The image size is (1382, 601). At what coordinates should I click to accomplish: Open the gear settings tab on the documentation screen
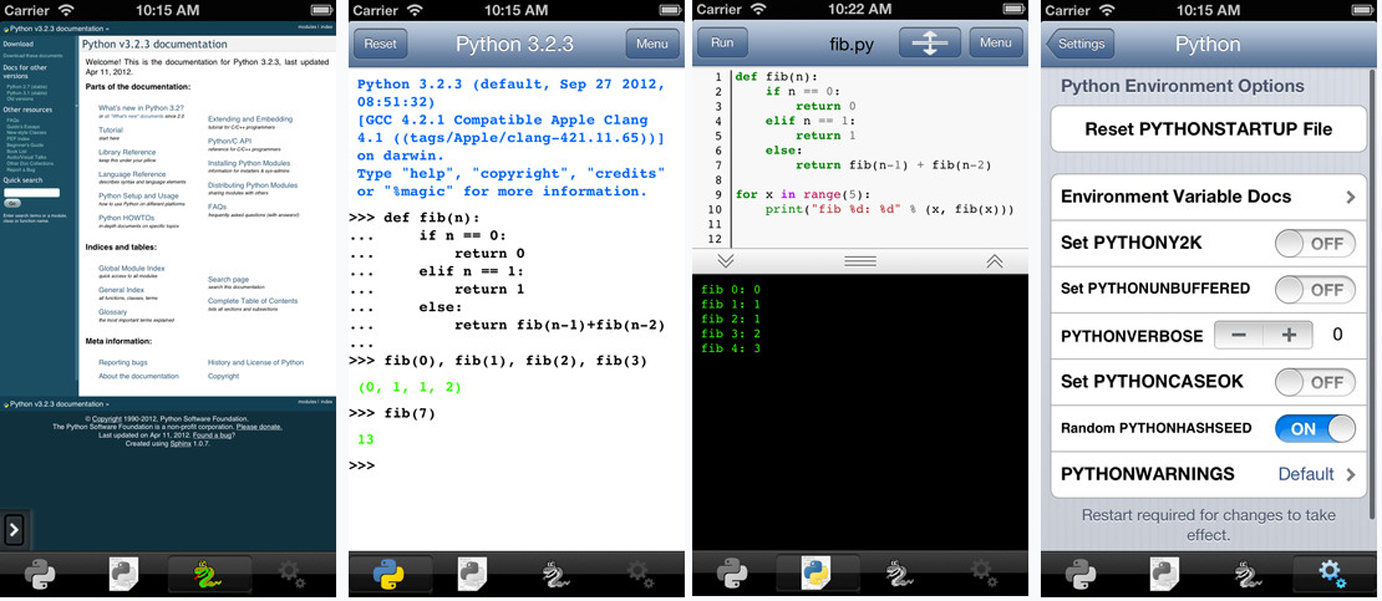tap(291, 573)
